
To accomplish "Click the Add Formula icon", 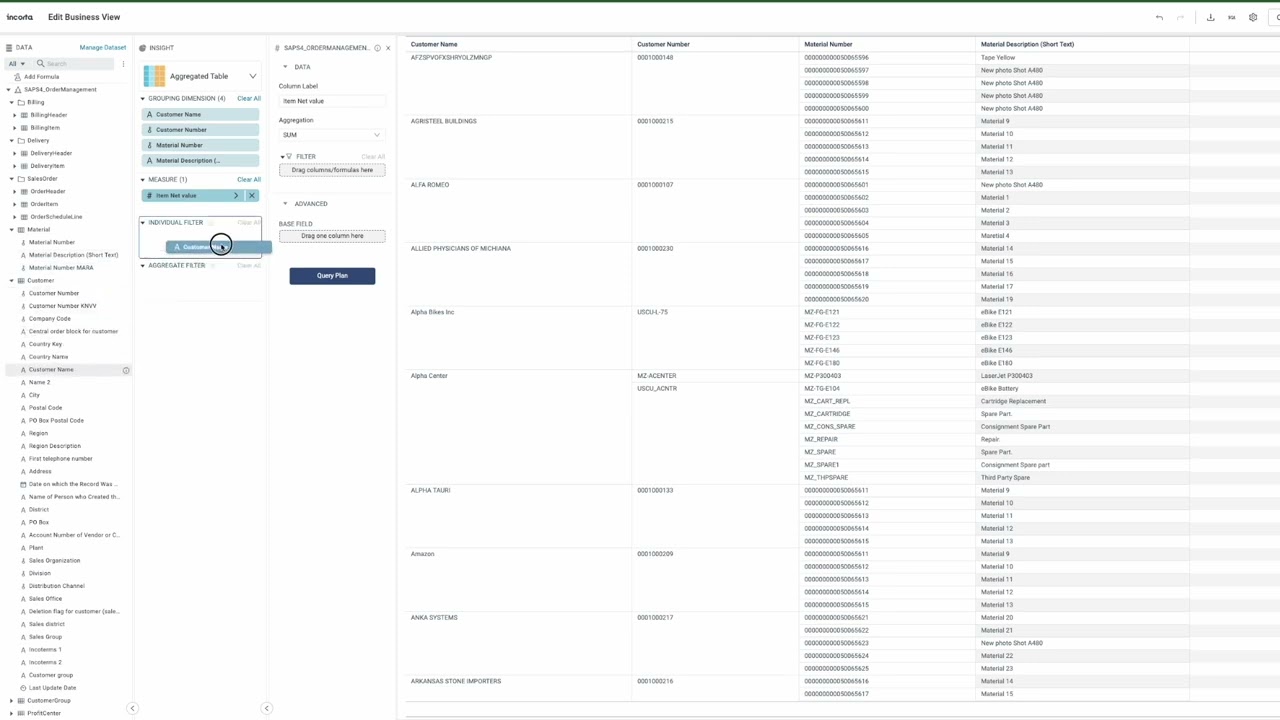I will tap(17, 77).
